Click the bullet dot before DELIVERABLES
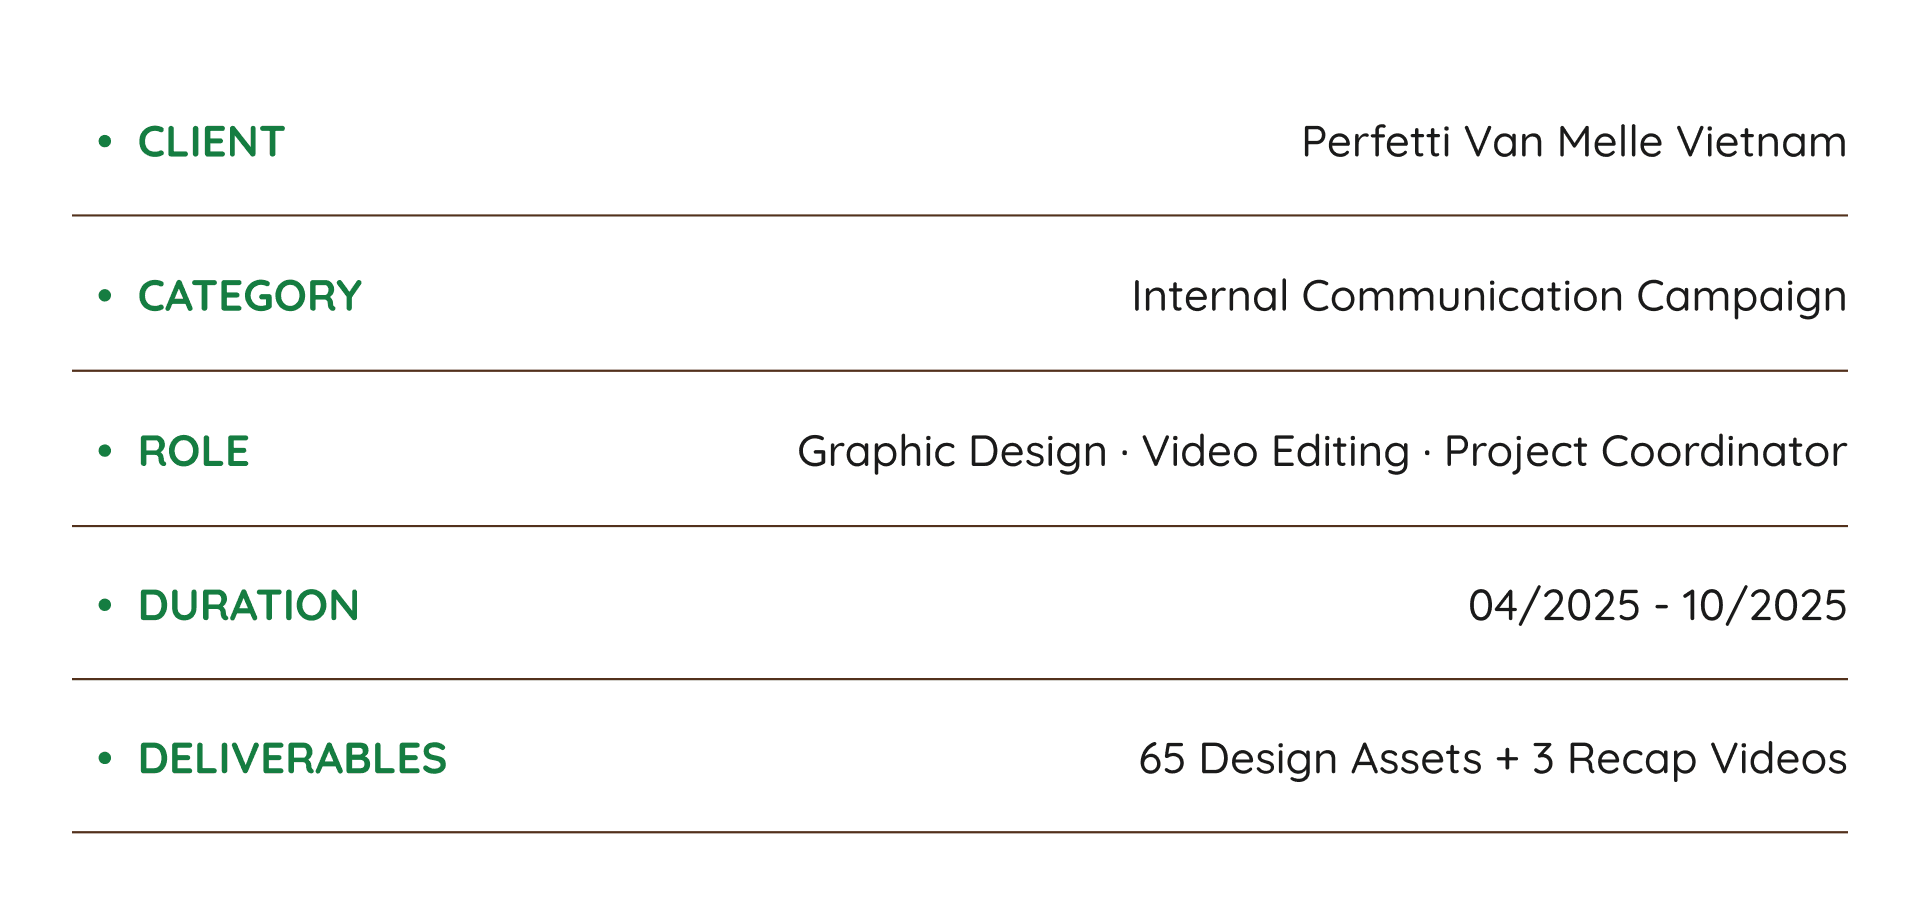This screenshot has width=1920, height=897. 105,758
